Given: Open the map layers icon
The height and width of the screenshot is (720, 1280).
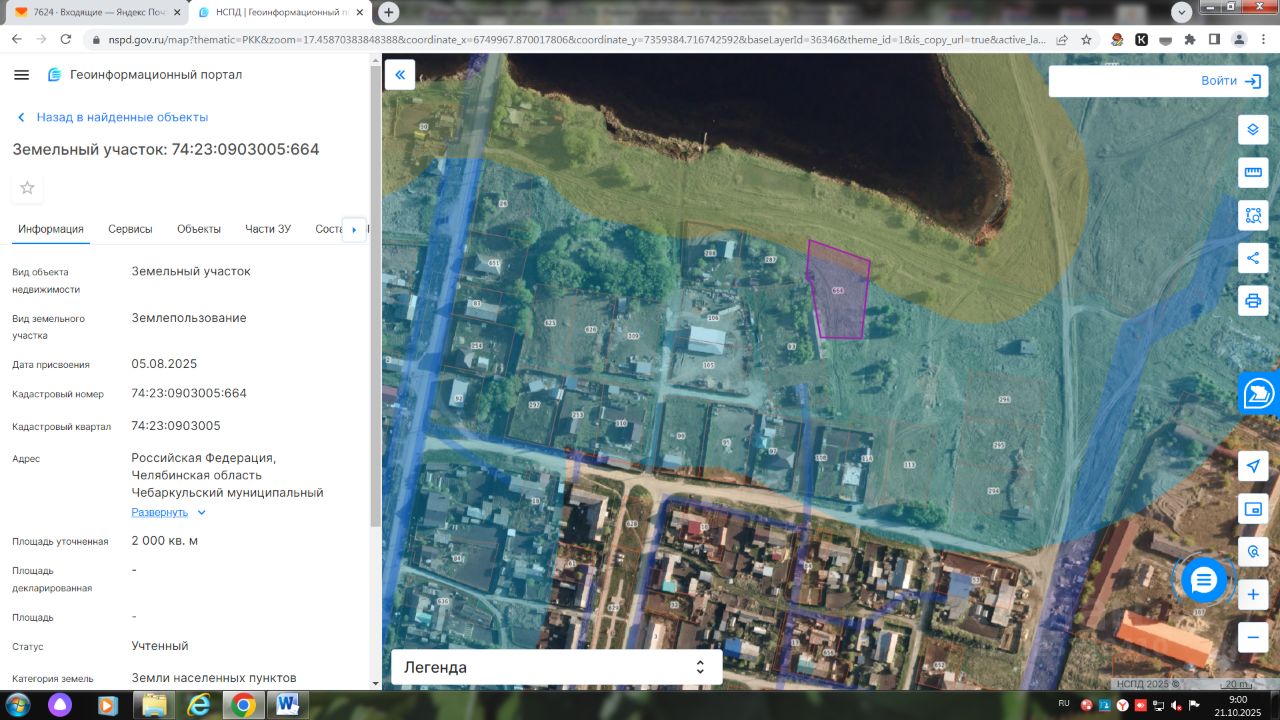Looking at the screenshot, I should tap(1253, 130).
